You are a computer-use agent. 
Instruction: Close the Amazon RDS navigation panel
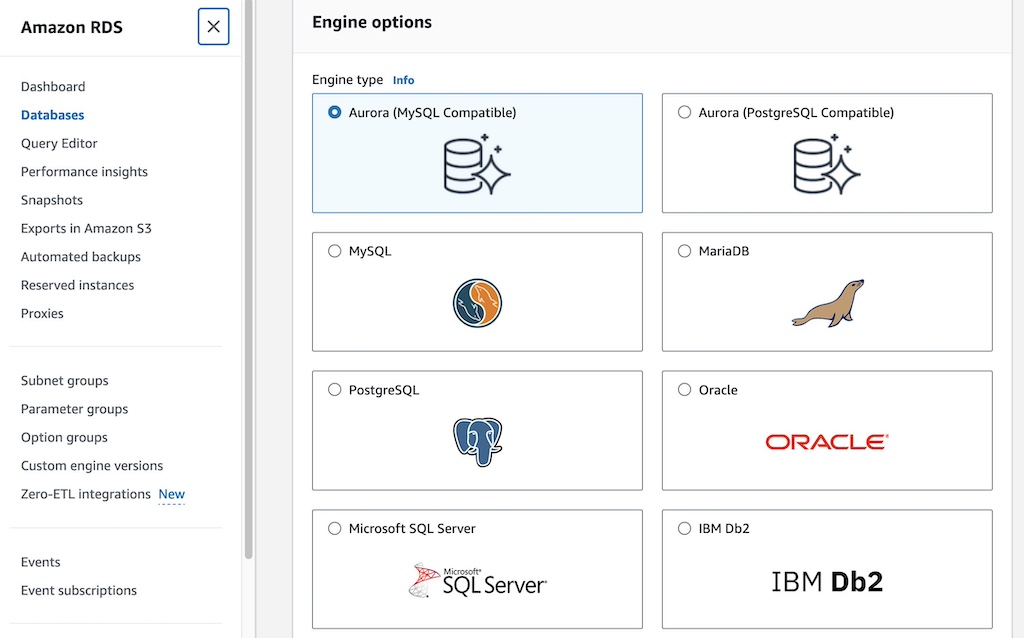[x=214, y=27]
